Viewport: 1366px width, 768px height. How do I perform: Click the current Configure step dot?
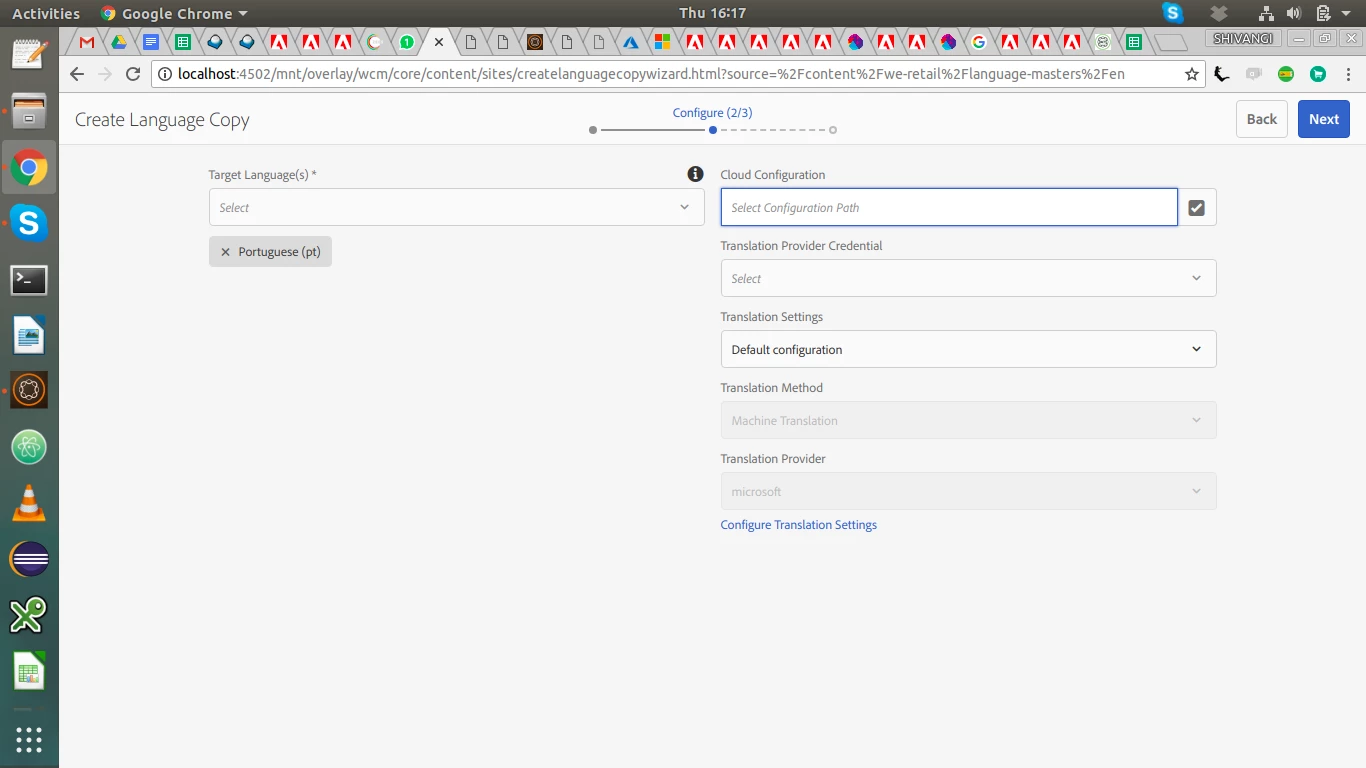point(712,130)
